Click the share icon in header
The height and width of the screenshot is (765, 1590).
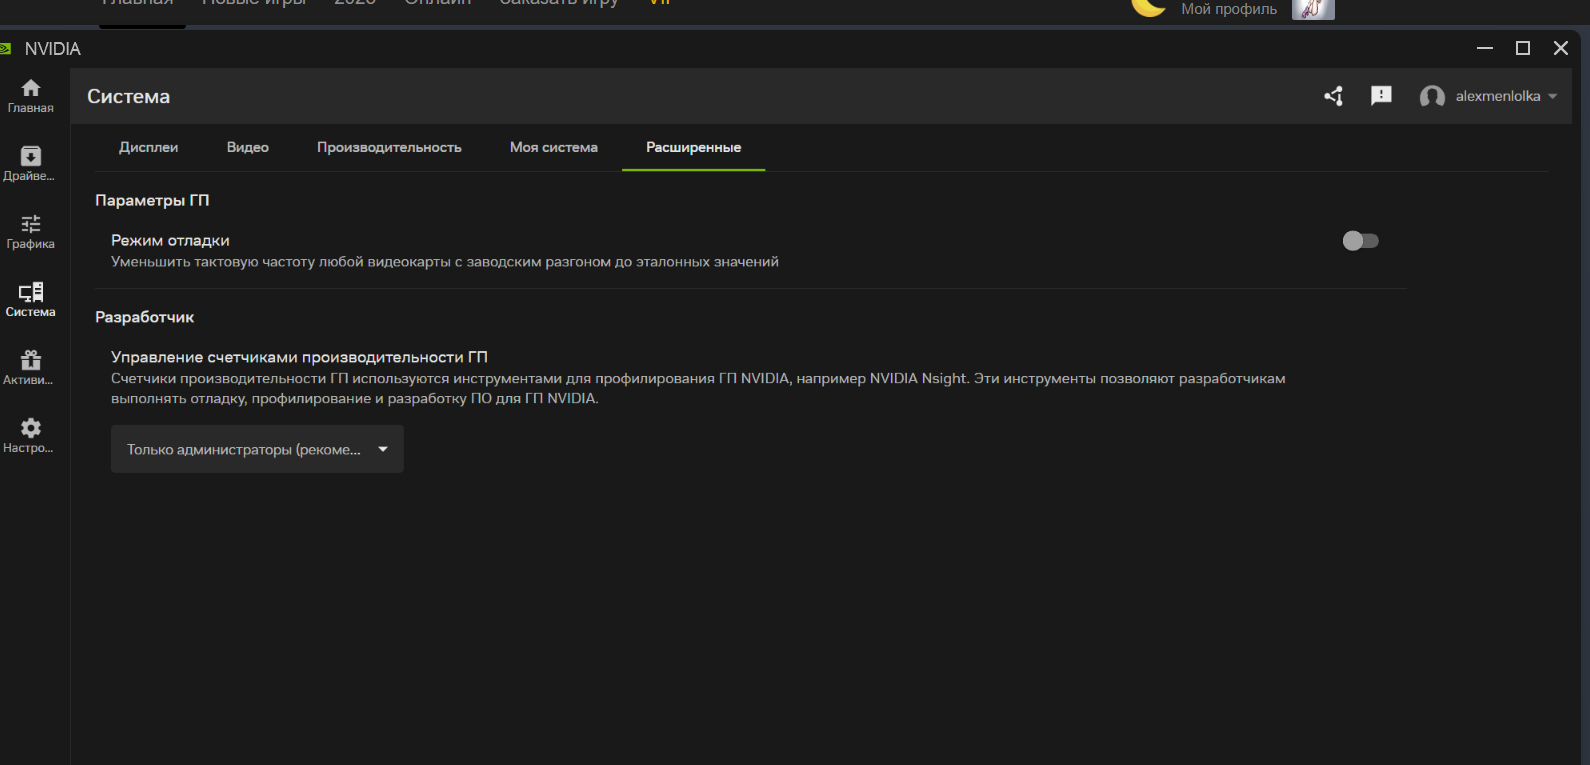[1333, 96]
